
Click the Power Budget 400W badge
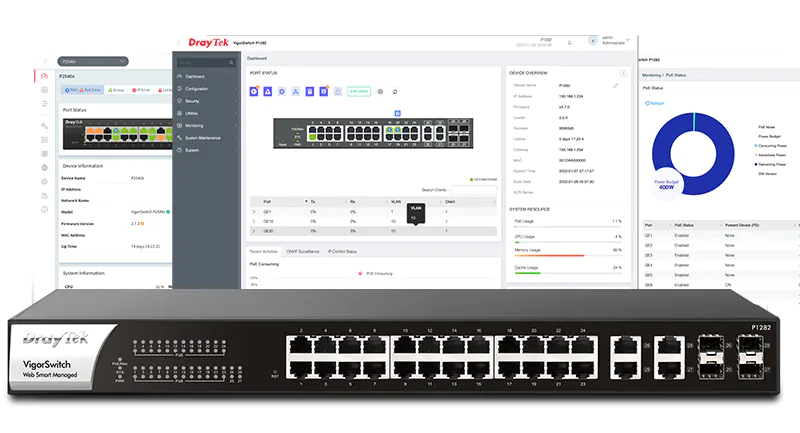click(666, 185)
